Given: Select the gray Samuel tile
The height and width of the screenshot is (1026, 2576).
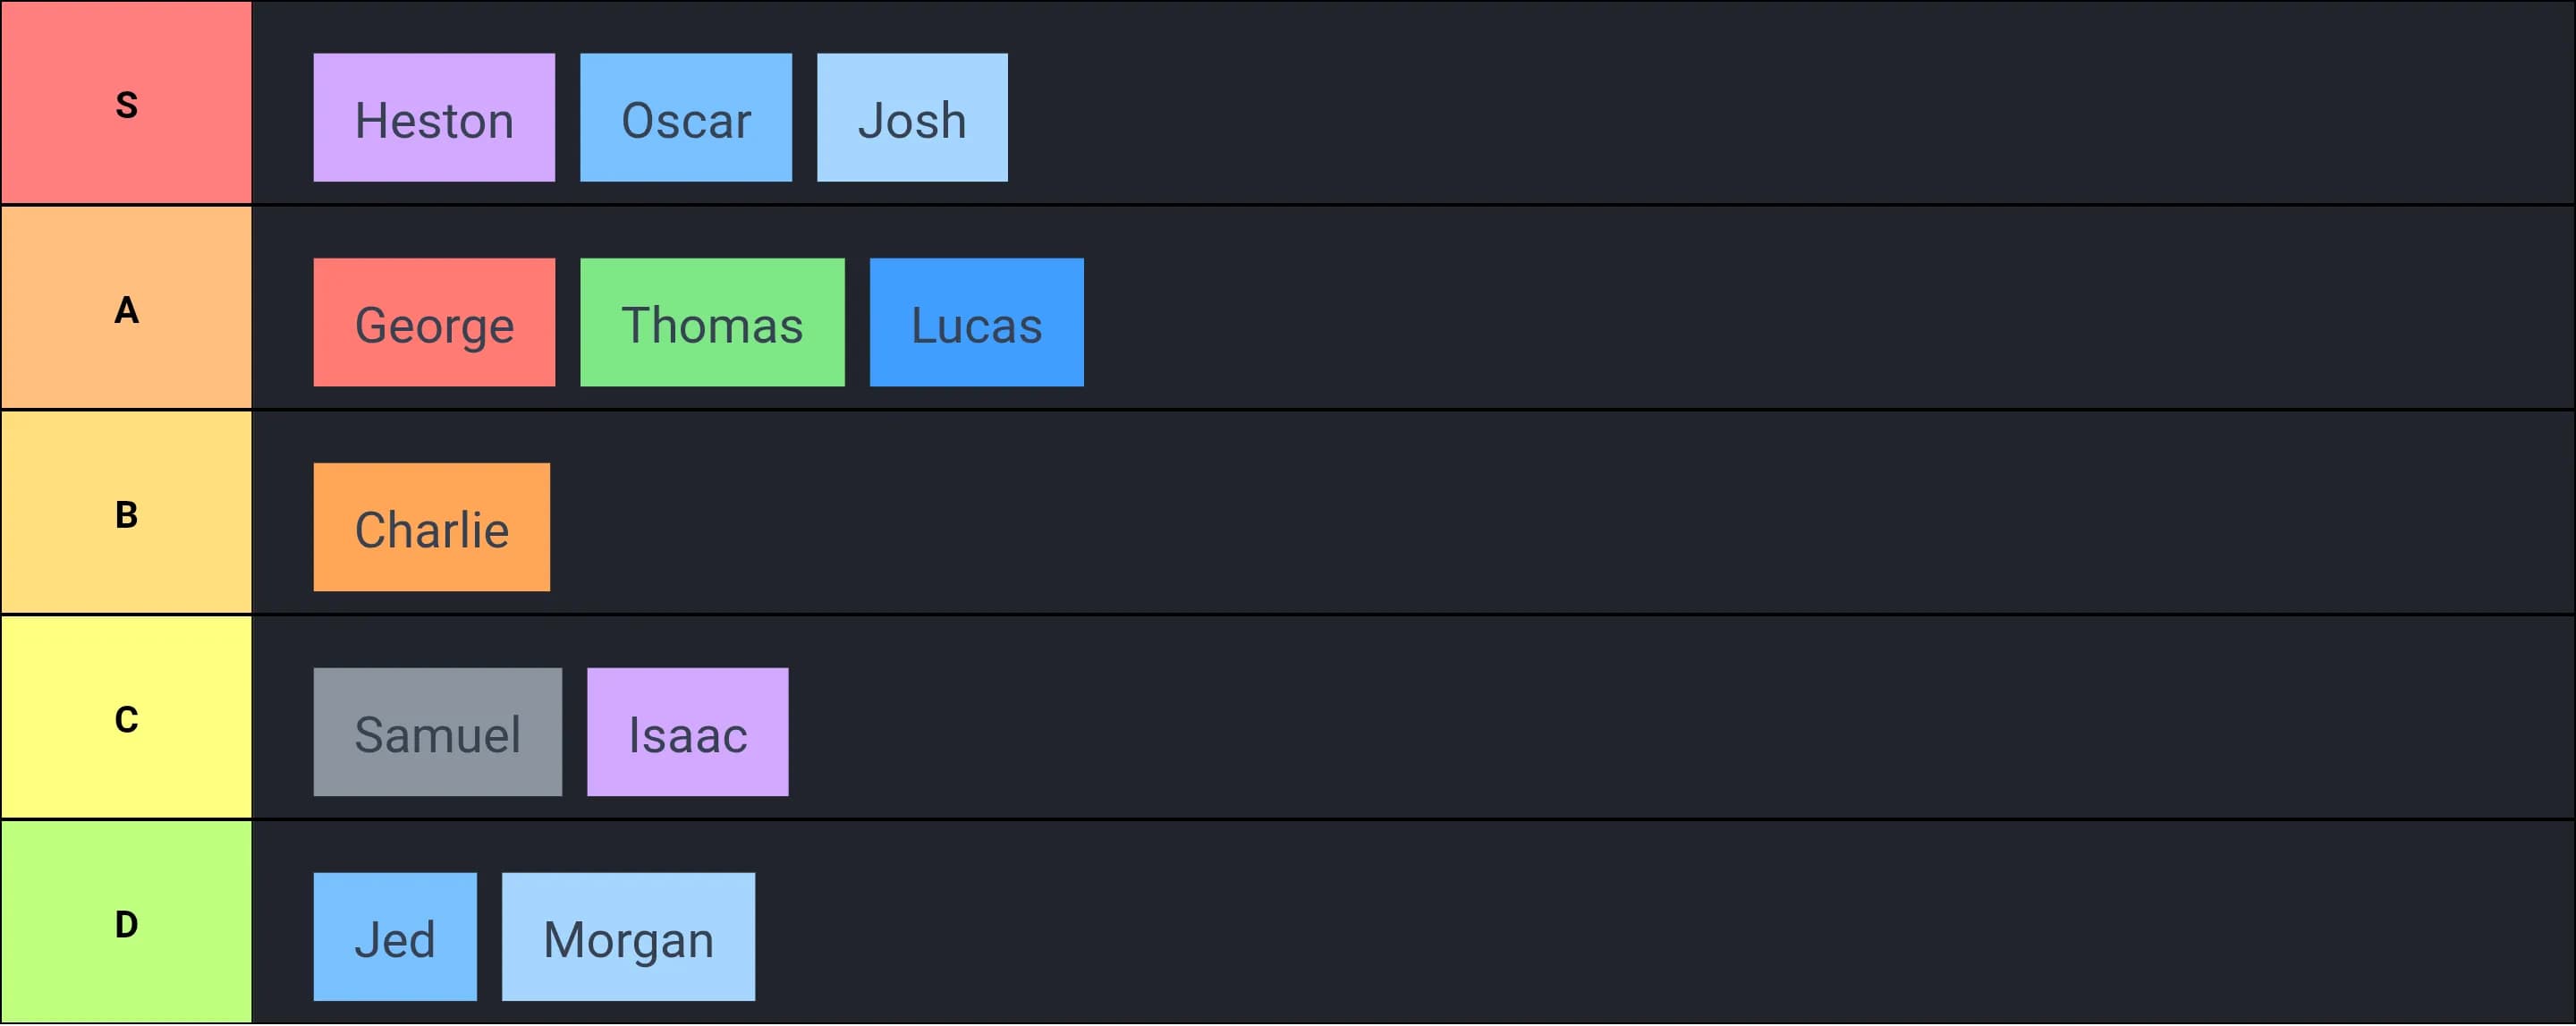Looking at the screenshot, I should point(437,733).
